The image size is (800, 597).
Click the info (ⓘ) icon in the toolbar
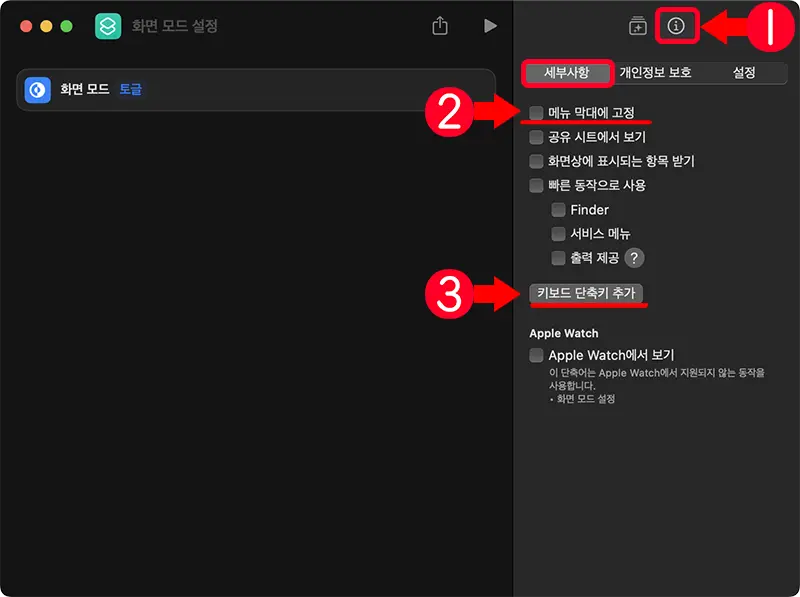(x=676, y=26)
